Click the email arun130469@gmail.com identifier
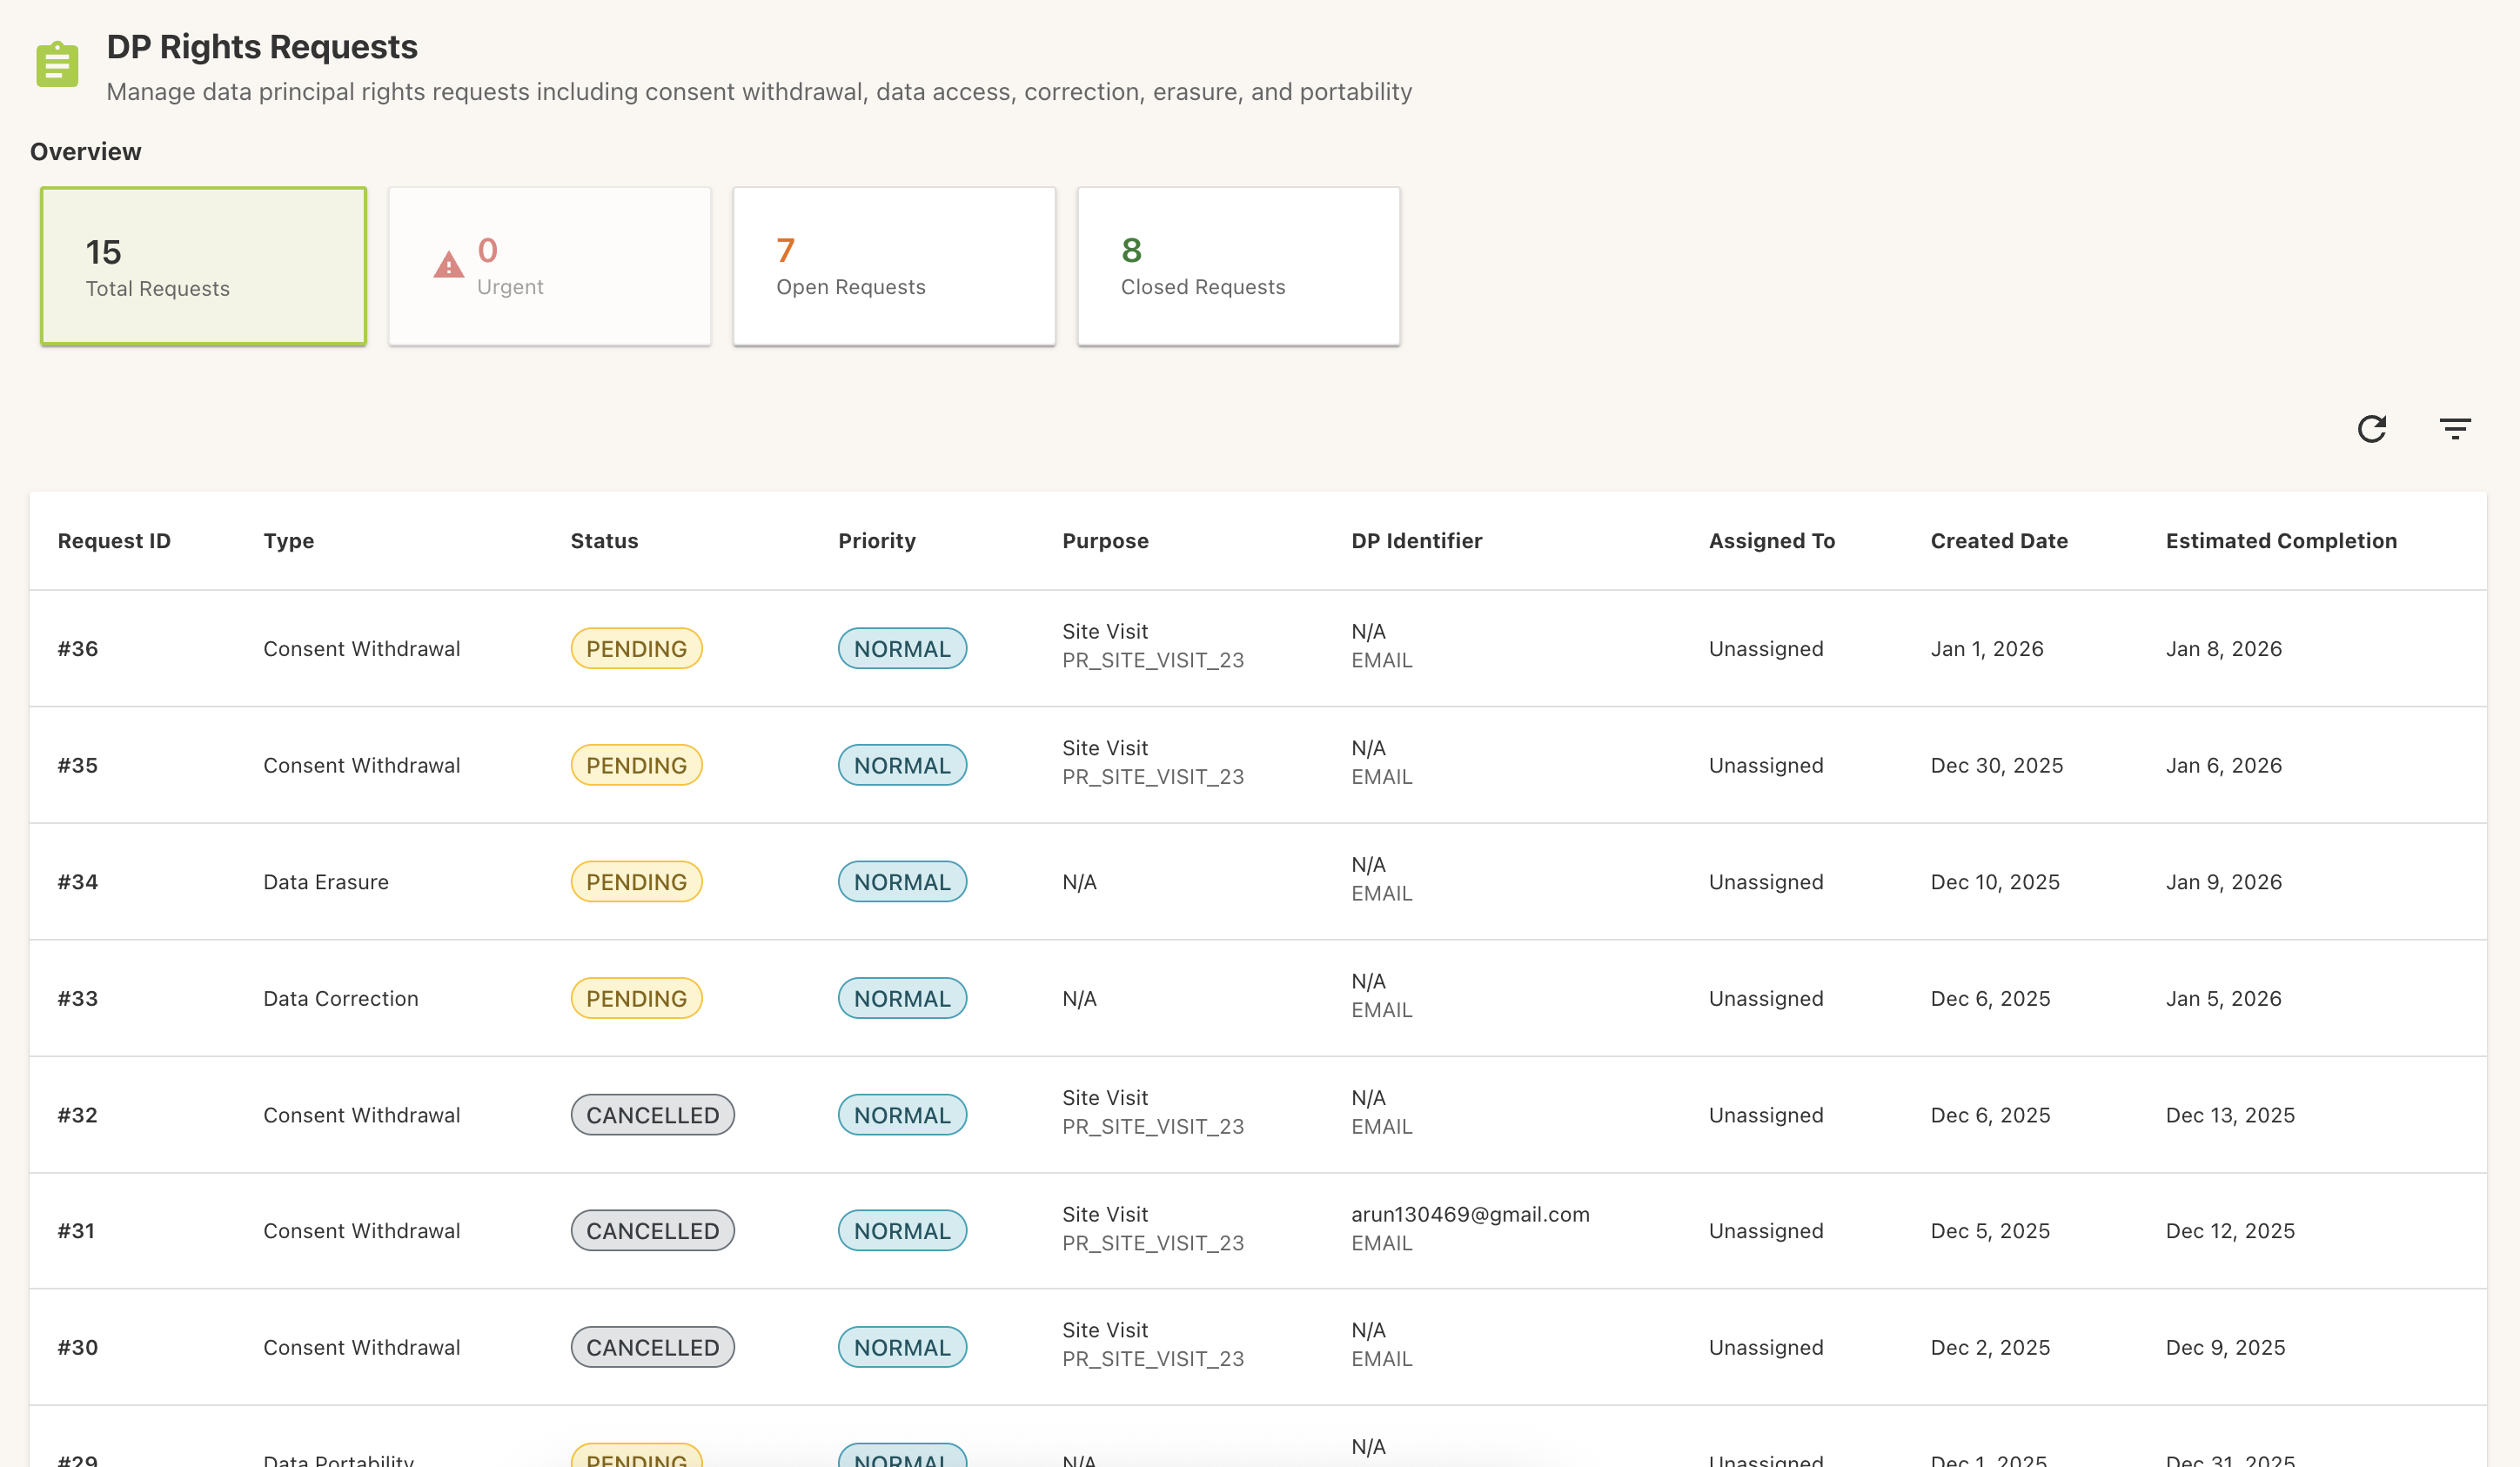 (1470, 1214)
